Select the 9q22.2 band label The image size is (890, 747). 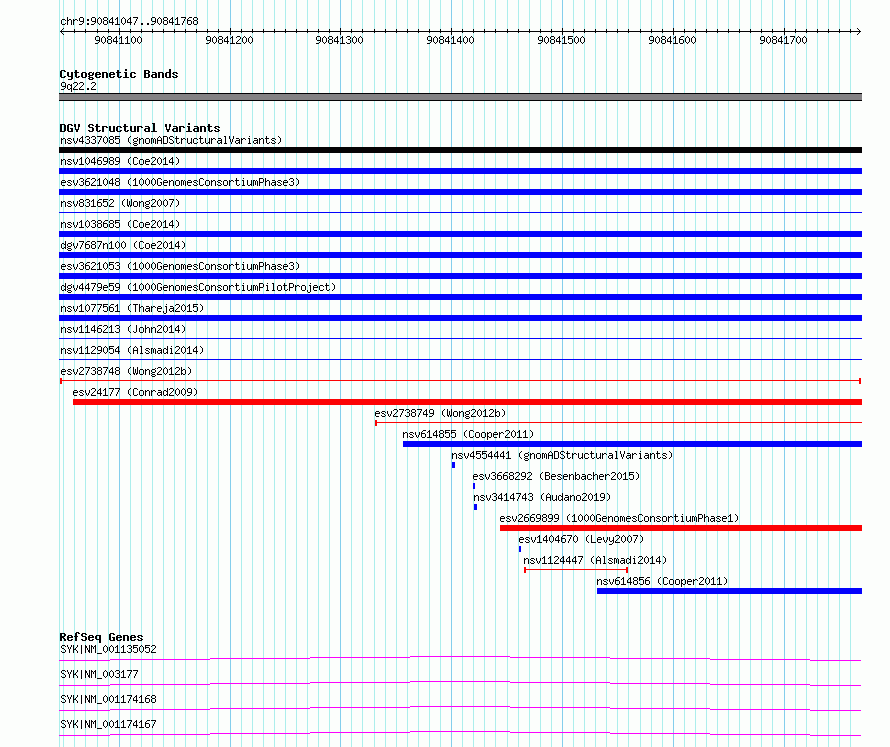[x=78, y=86]
